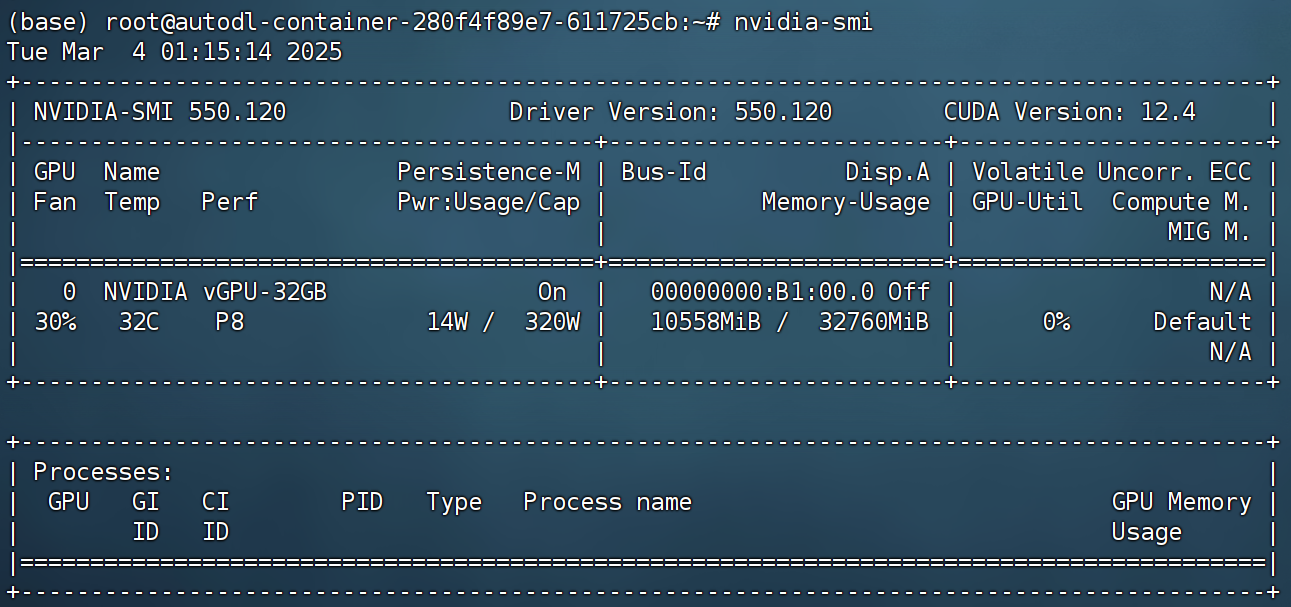
Task: Click the 'Temp' column header
Action: tap(132, 202)
